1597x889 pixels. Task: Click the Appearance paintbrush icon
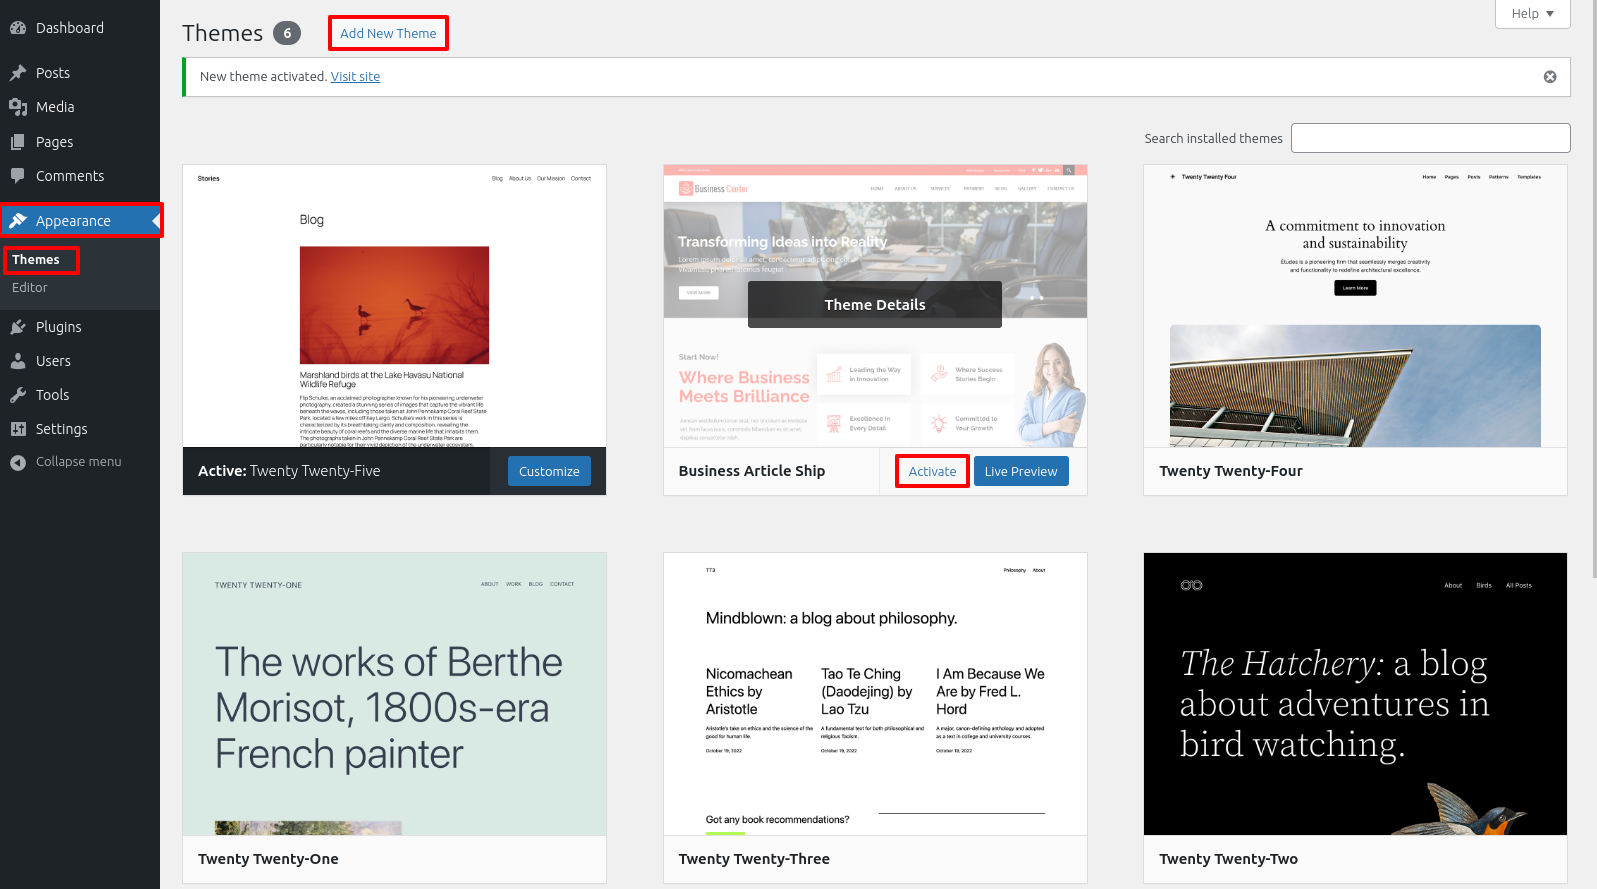18,221
